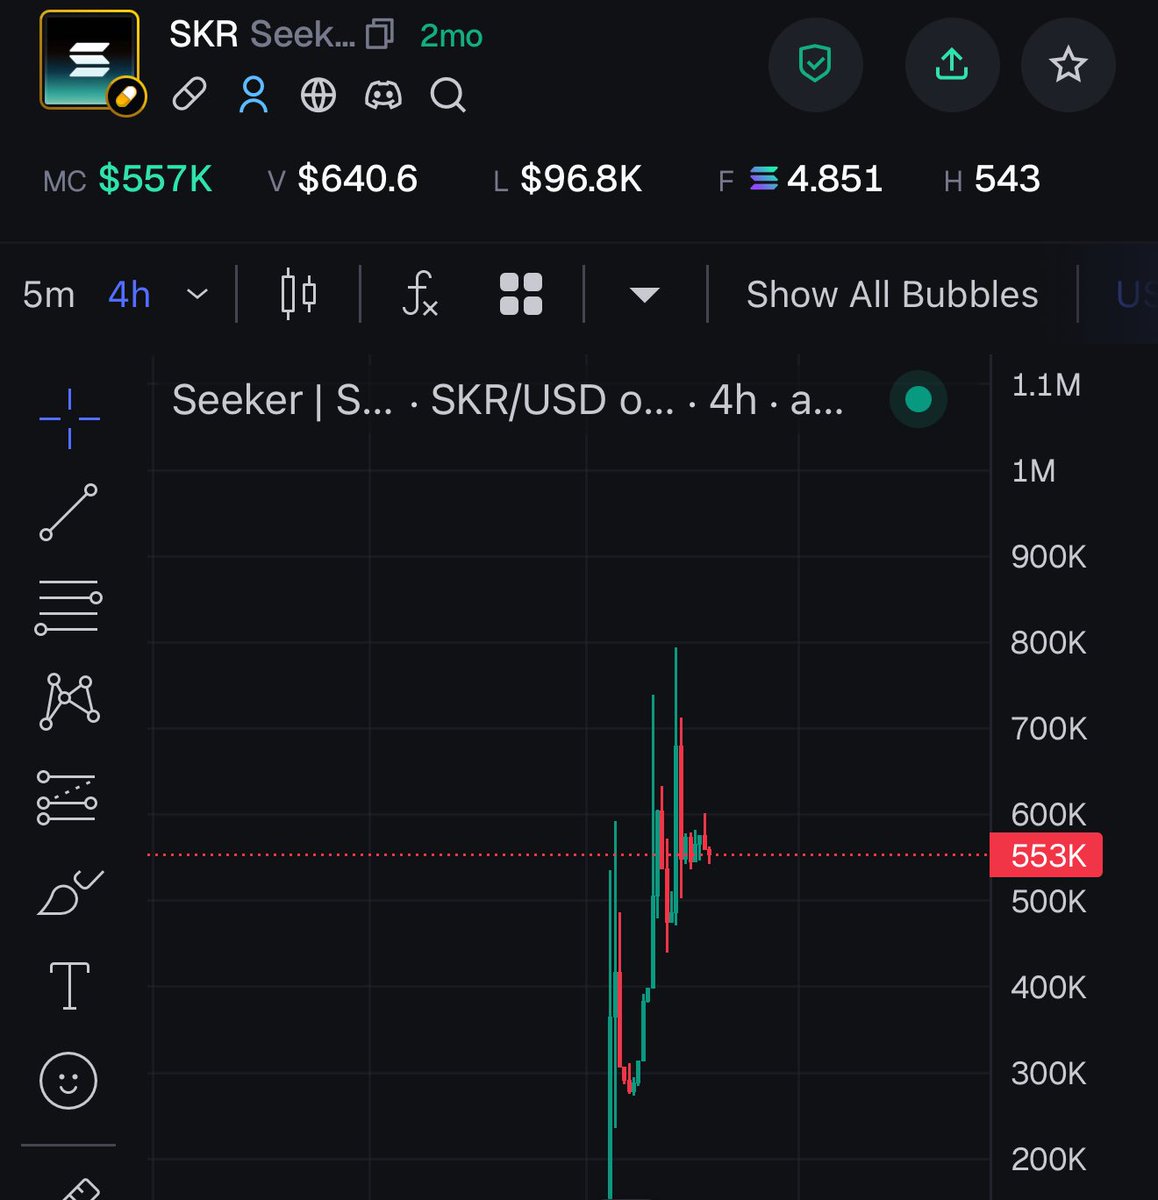The image size is (1158, 1200).
Task: Select the text T tool
Action: pos(69,986)
